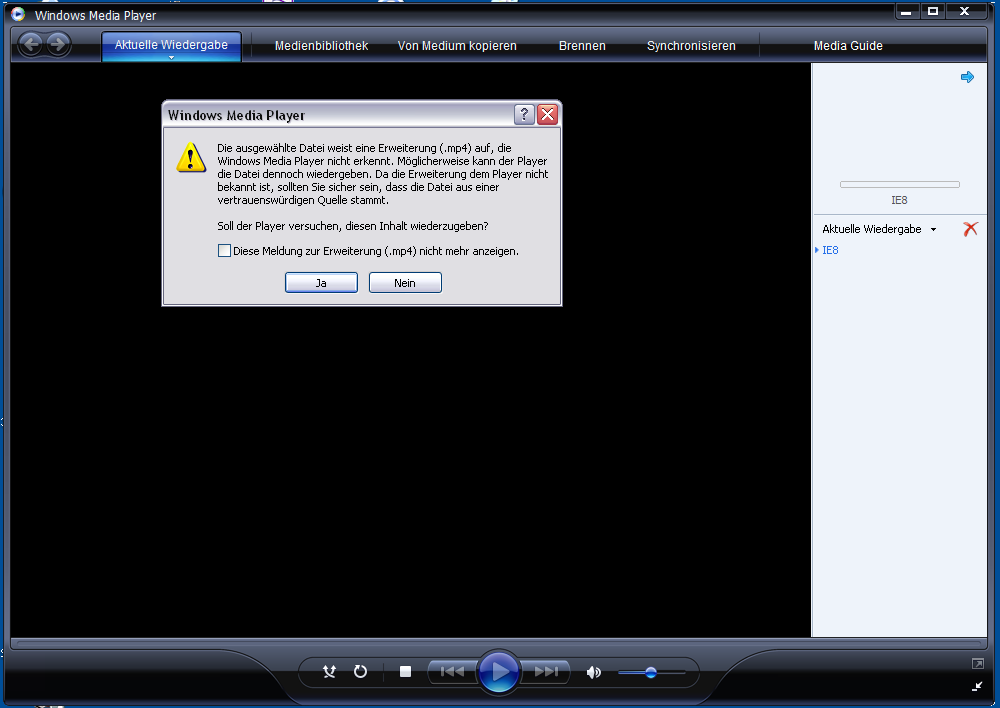1000x708 pixels.
Task: Go back with the left arrow button
Action: click(30, 44)
